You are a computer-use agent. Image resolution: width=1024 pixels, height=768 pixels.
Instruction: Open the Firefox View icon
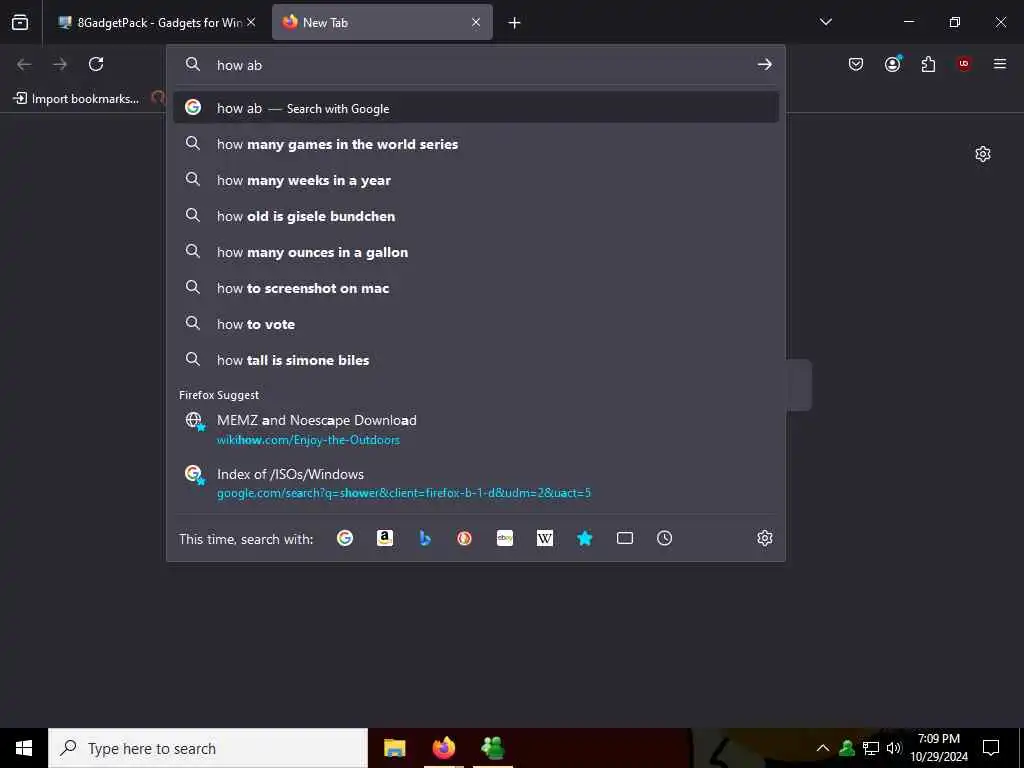coord(20,22)
